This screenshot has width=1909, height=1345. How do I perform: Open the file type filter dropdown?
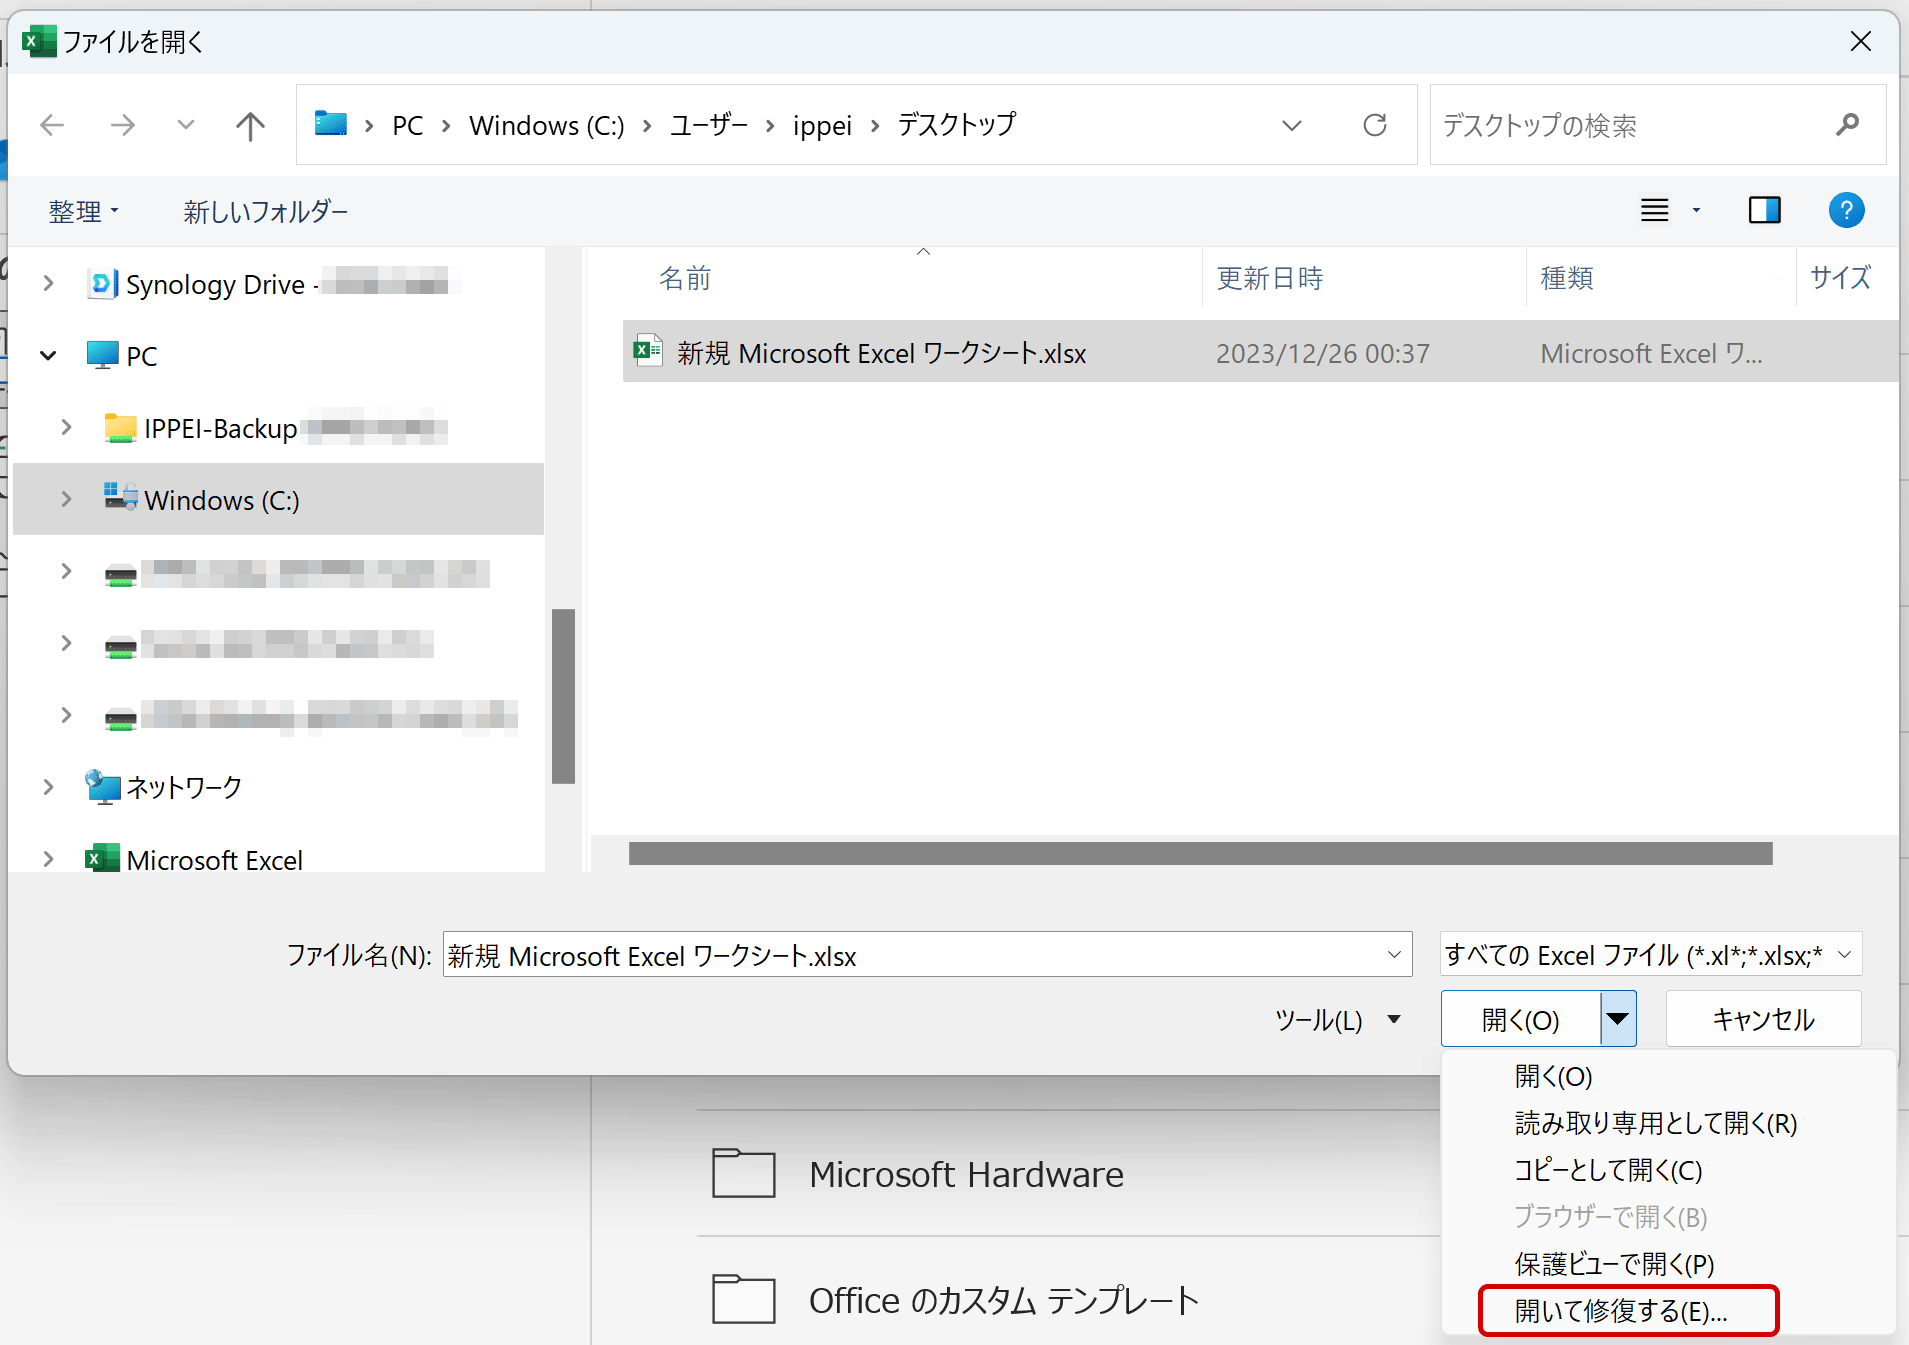(x=1650, y=955)
